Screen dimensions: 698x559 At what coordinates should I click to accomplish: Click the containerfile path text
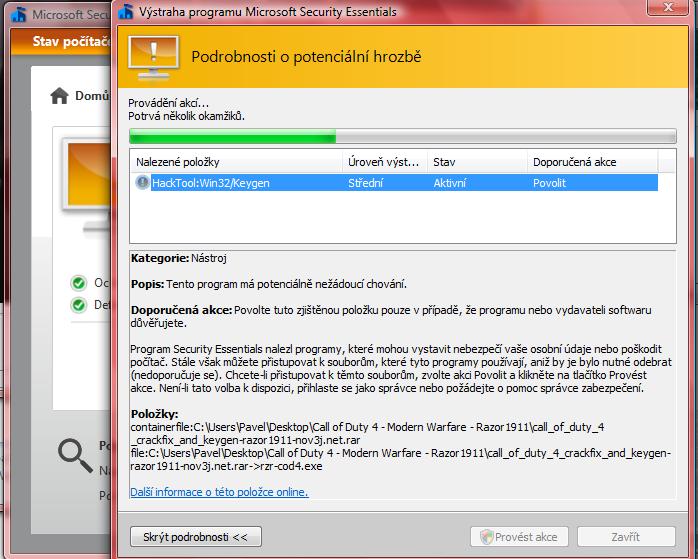(x=367, y=433)
